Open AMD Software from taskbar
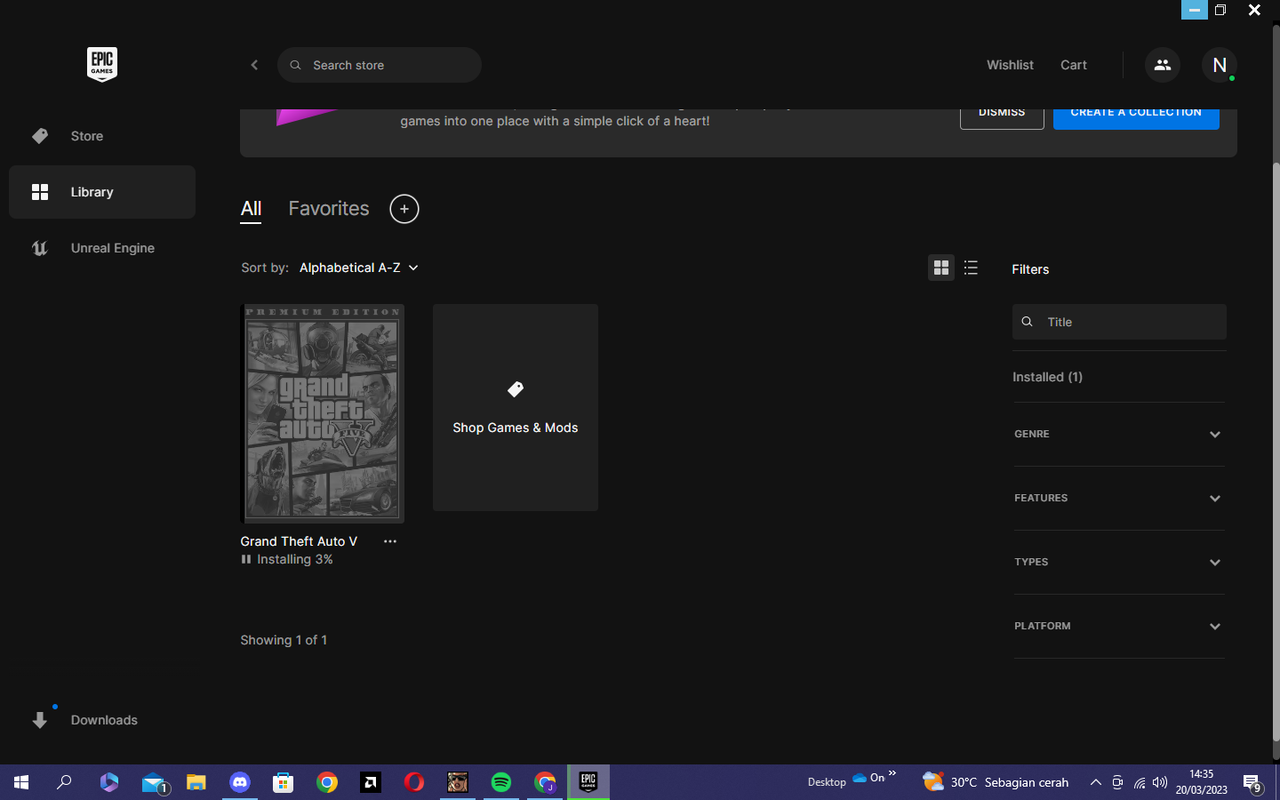Image resolution: width=1280 pixels, height=800 pixels. tap(371, 782)
